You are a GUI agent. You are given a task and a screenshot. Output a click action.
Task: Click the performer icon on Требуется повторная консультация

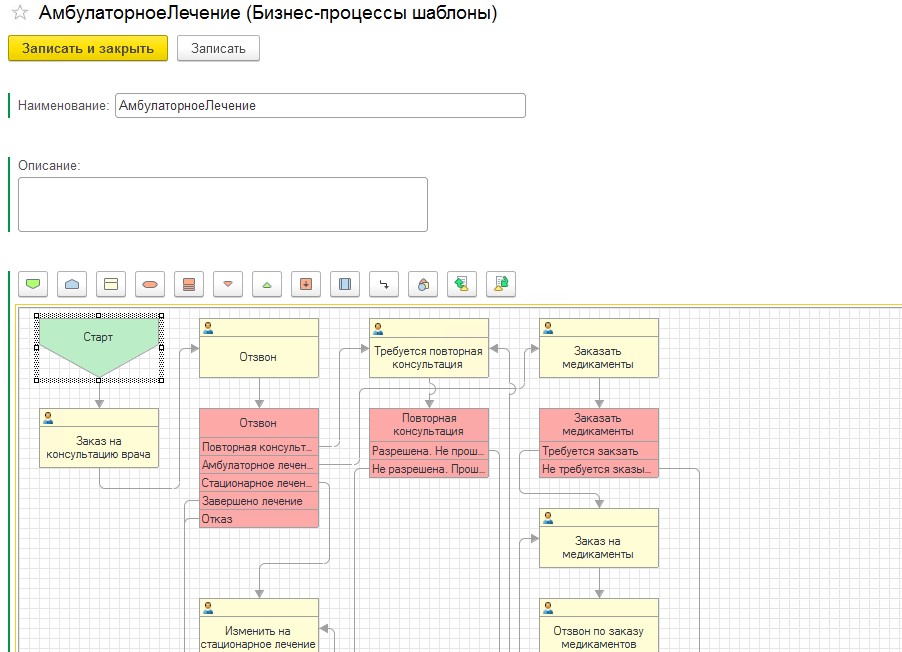[x=378, y=328]
